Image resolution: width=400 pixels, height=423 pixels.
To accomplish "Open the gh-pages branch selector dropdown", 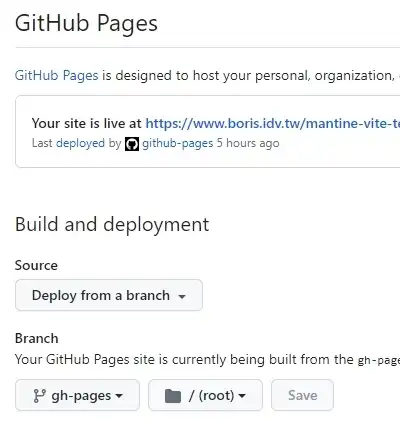I will click(x=77, y=395).
